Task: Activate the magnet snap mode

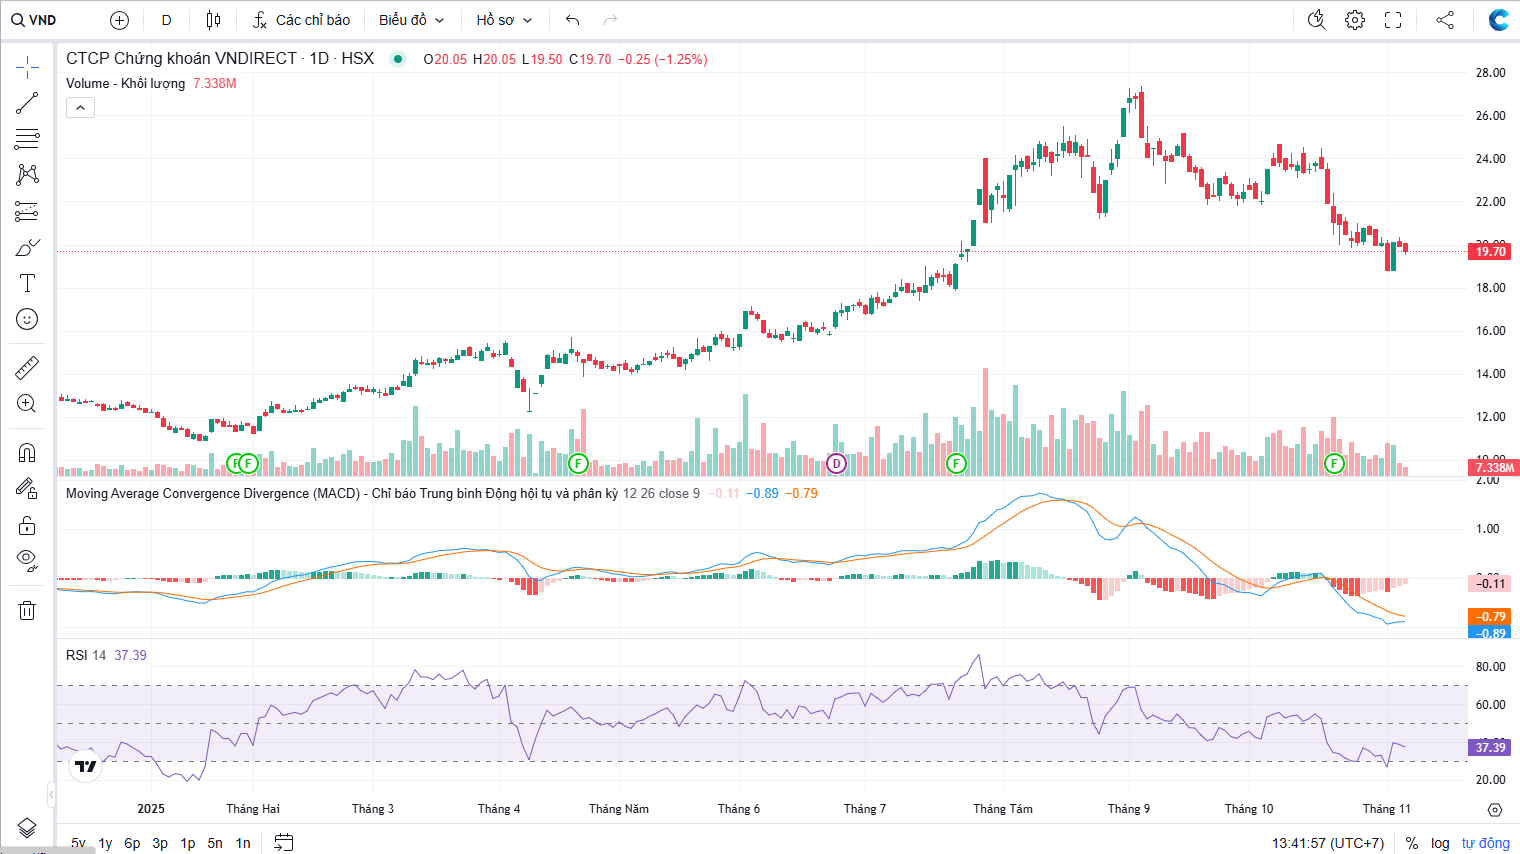Action: coord(27,453)
